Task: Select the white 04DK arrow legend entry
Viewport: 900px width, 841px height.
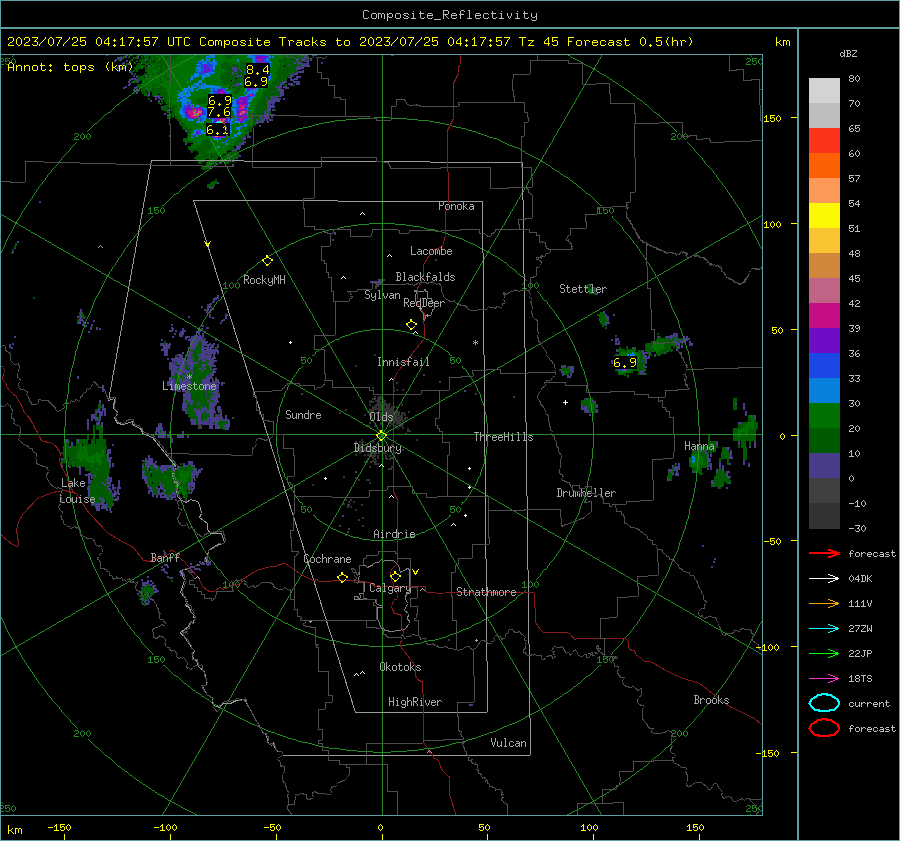Action: [824, 578]
